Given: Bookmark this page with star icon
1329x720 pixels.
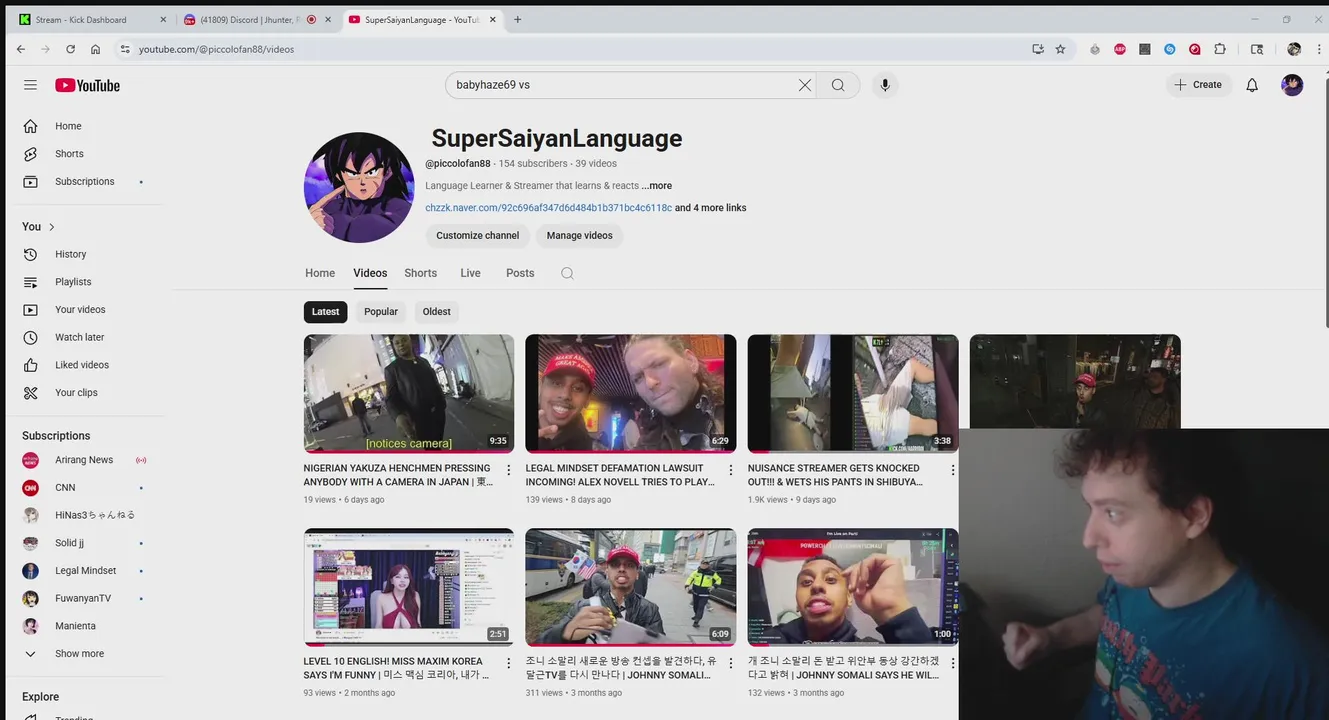Looking at the screenshot, I should (1060, 49).
